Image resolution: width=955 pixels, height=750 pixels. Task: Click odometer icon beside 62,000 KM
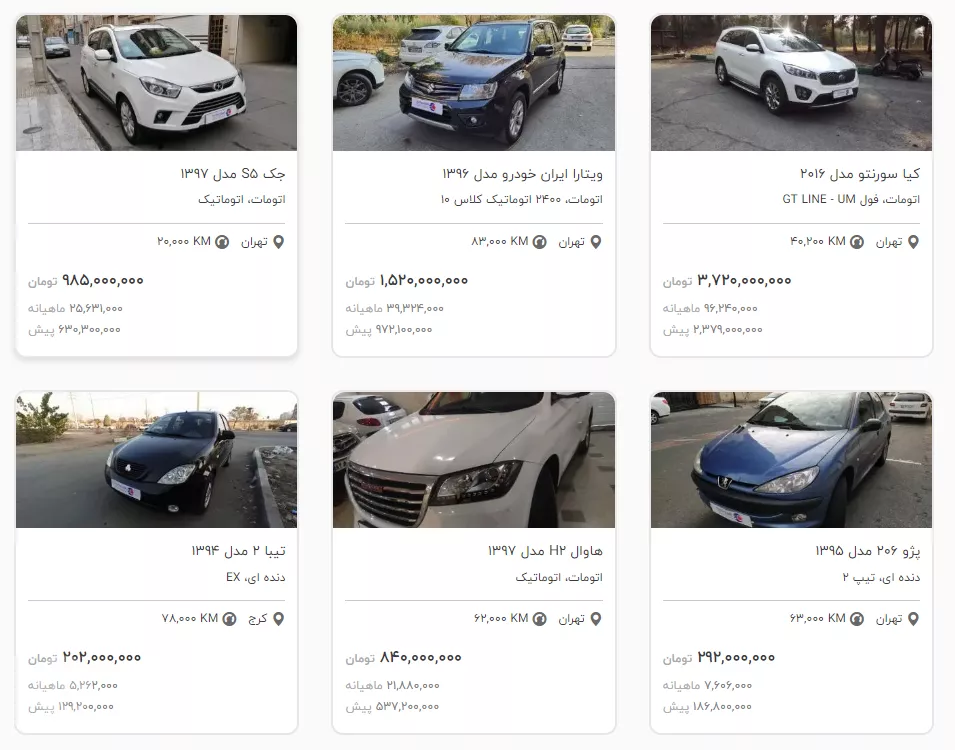540,619
